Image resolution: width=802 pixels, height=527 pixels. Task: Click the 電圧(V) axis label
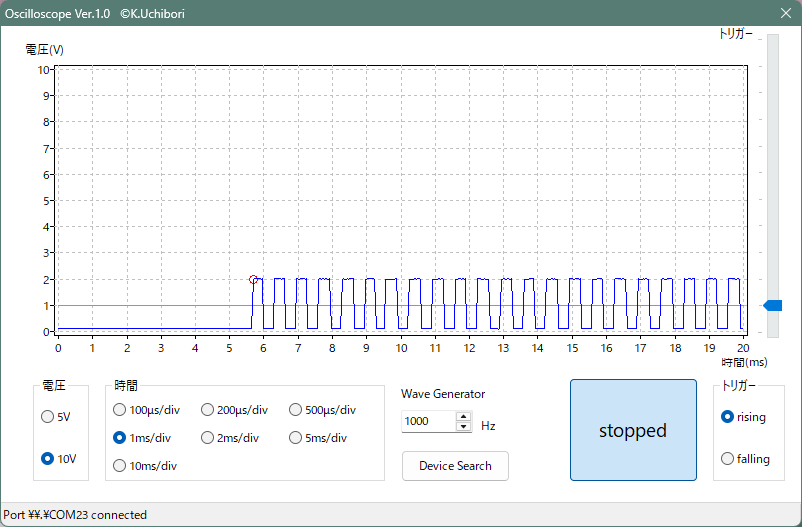(44, 50)
